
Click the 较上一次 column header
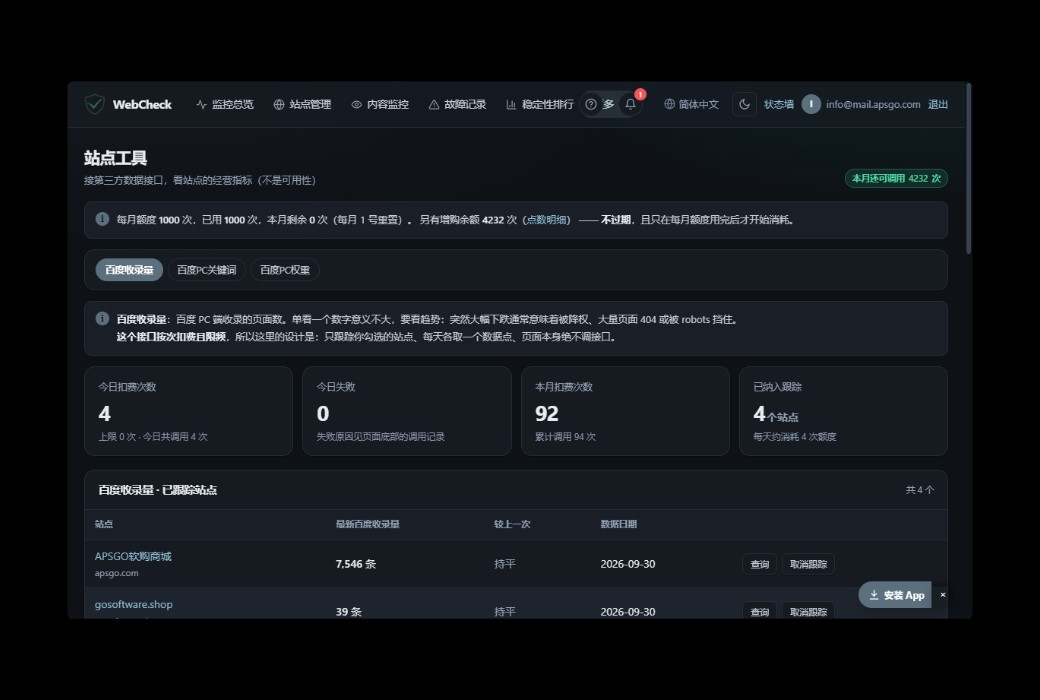click(512, 524)
